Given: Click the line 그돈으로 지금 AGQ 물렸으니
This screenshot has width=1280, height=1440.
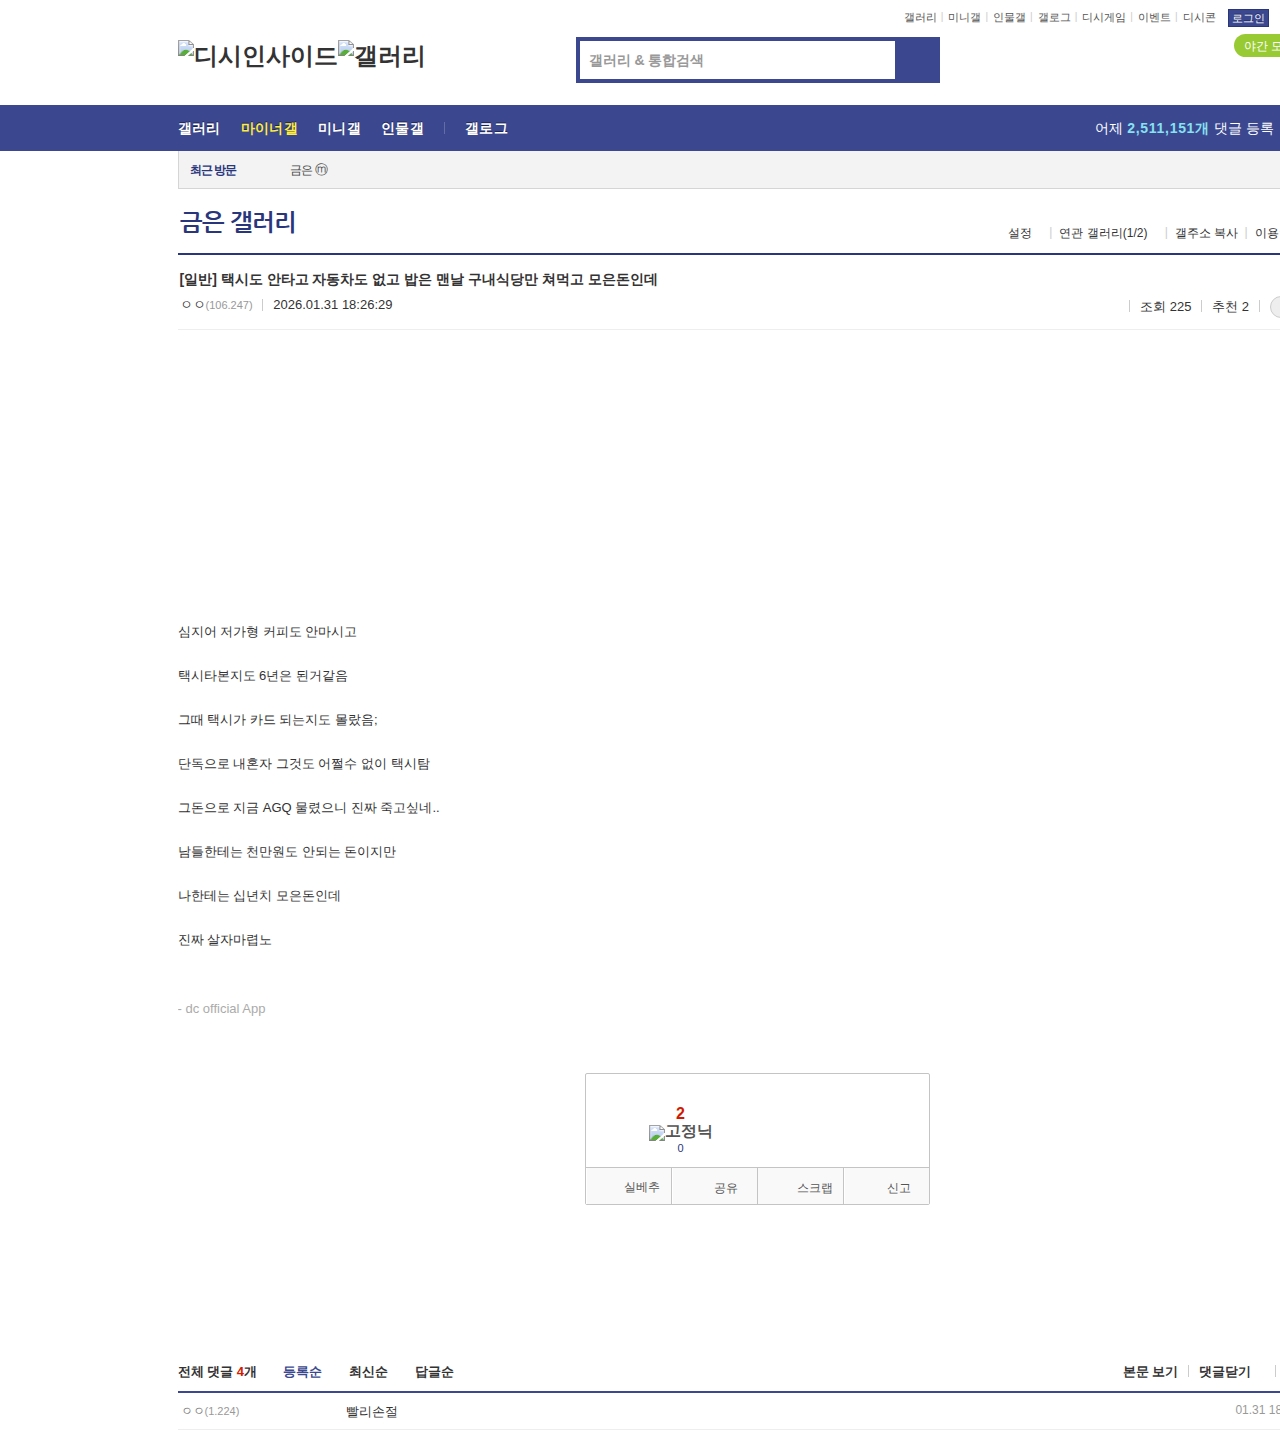Looking at the screenshot, I should [x=309, y=808].
